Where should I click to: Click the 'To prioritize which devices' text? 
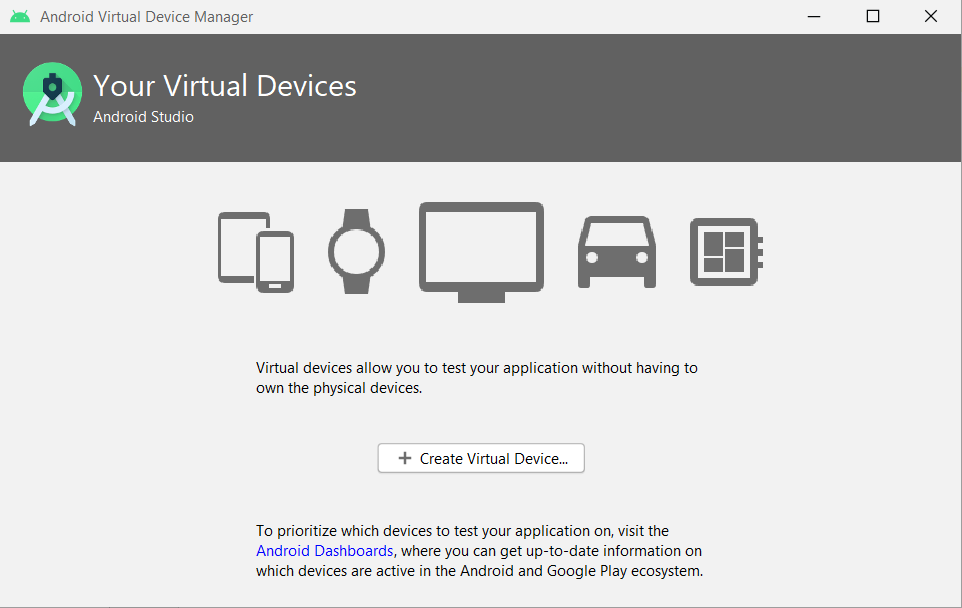pos(479,551)
